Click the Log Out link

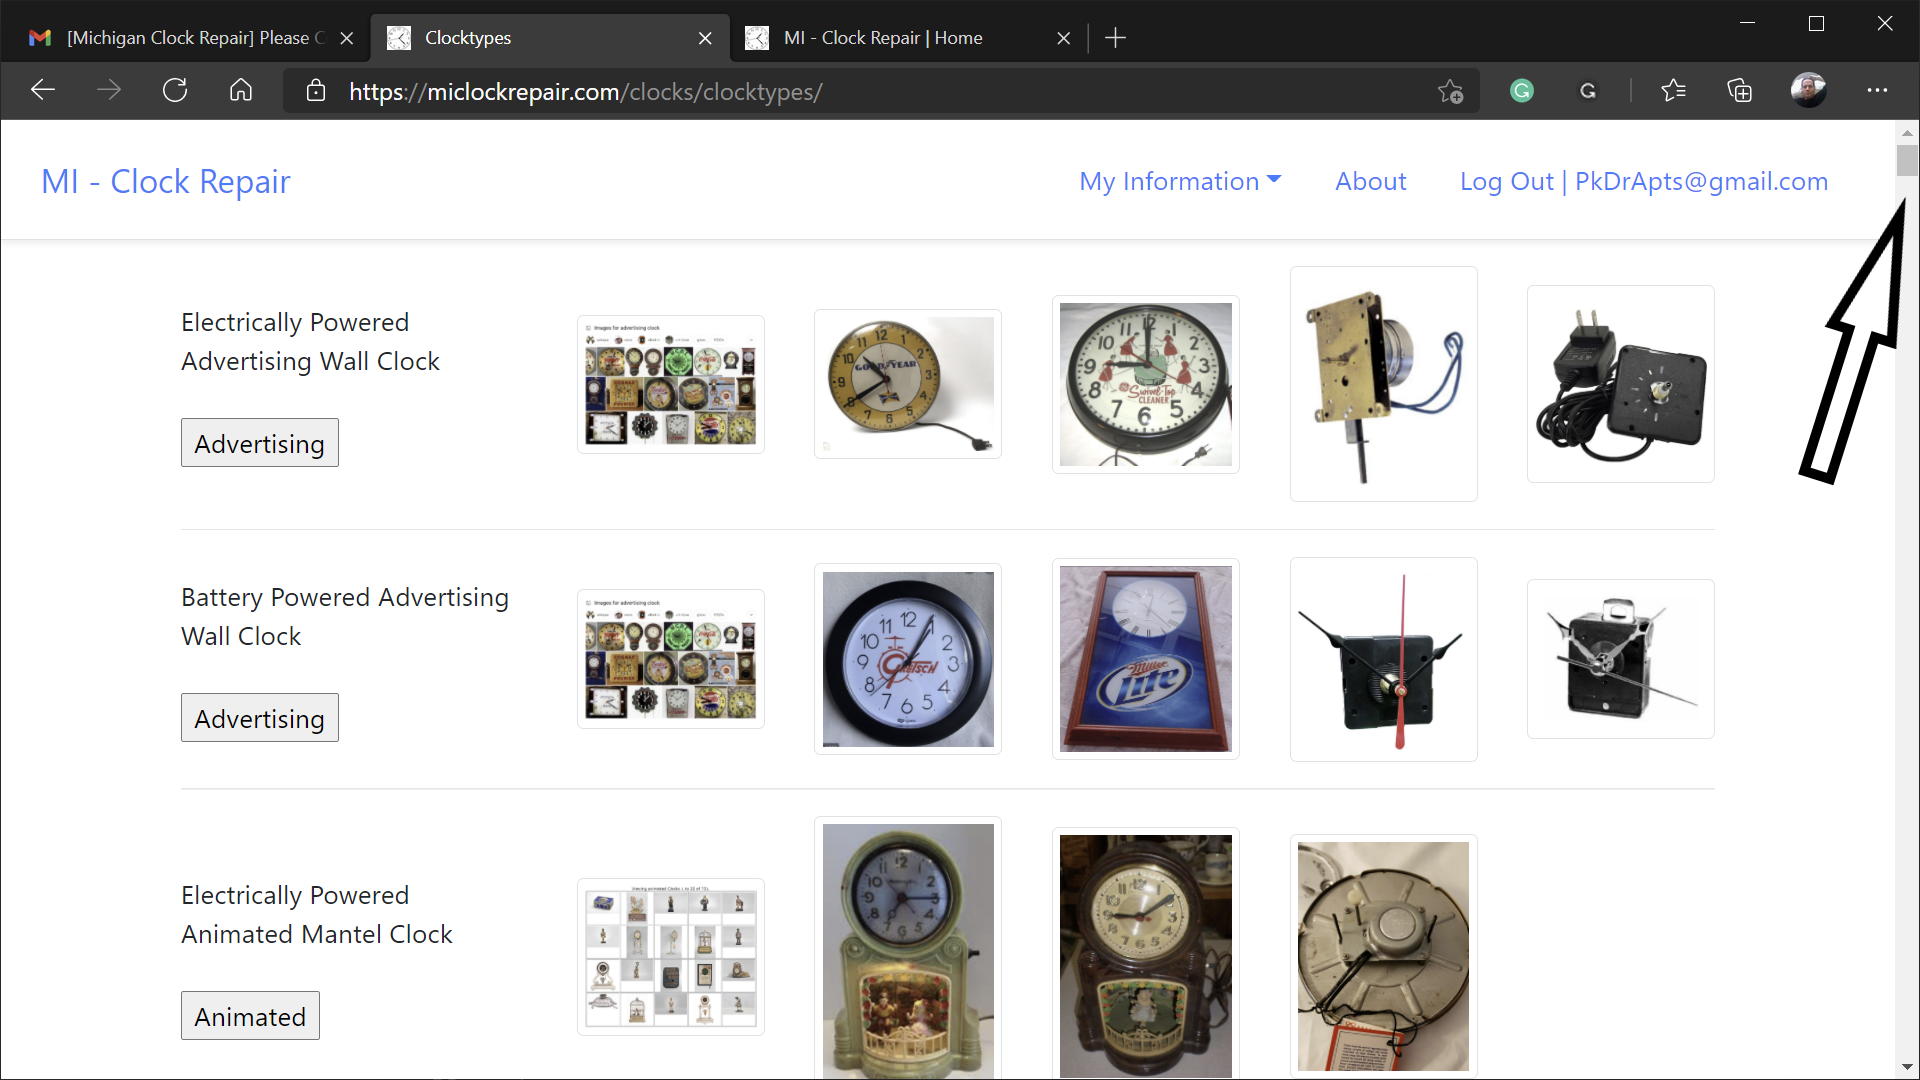[x=1506, y=181]
